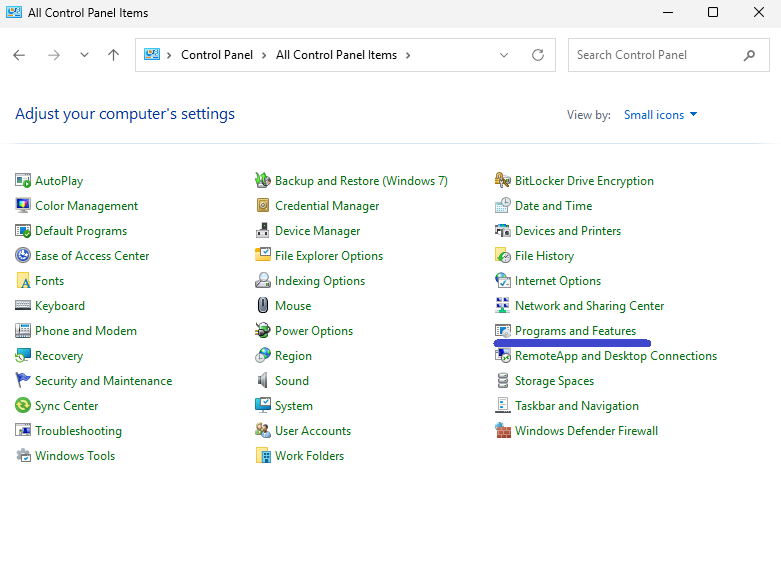781x588 pixels.
Task: Go up one level with Up arrow
Action: click(x=113, y=55)
